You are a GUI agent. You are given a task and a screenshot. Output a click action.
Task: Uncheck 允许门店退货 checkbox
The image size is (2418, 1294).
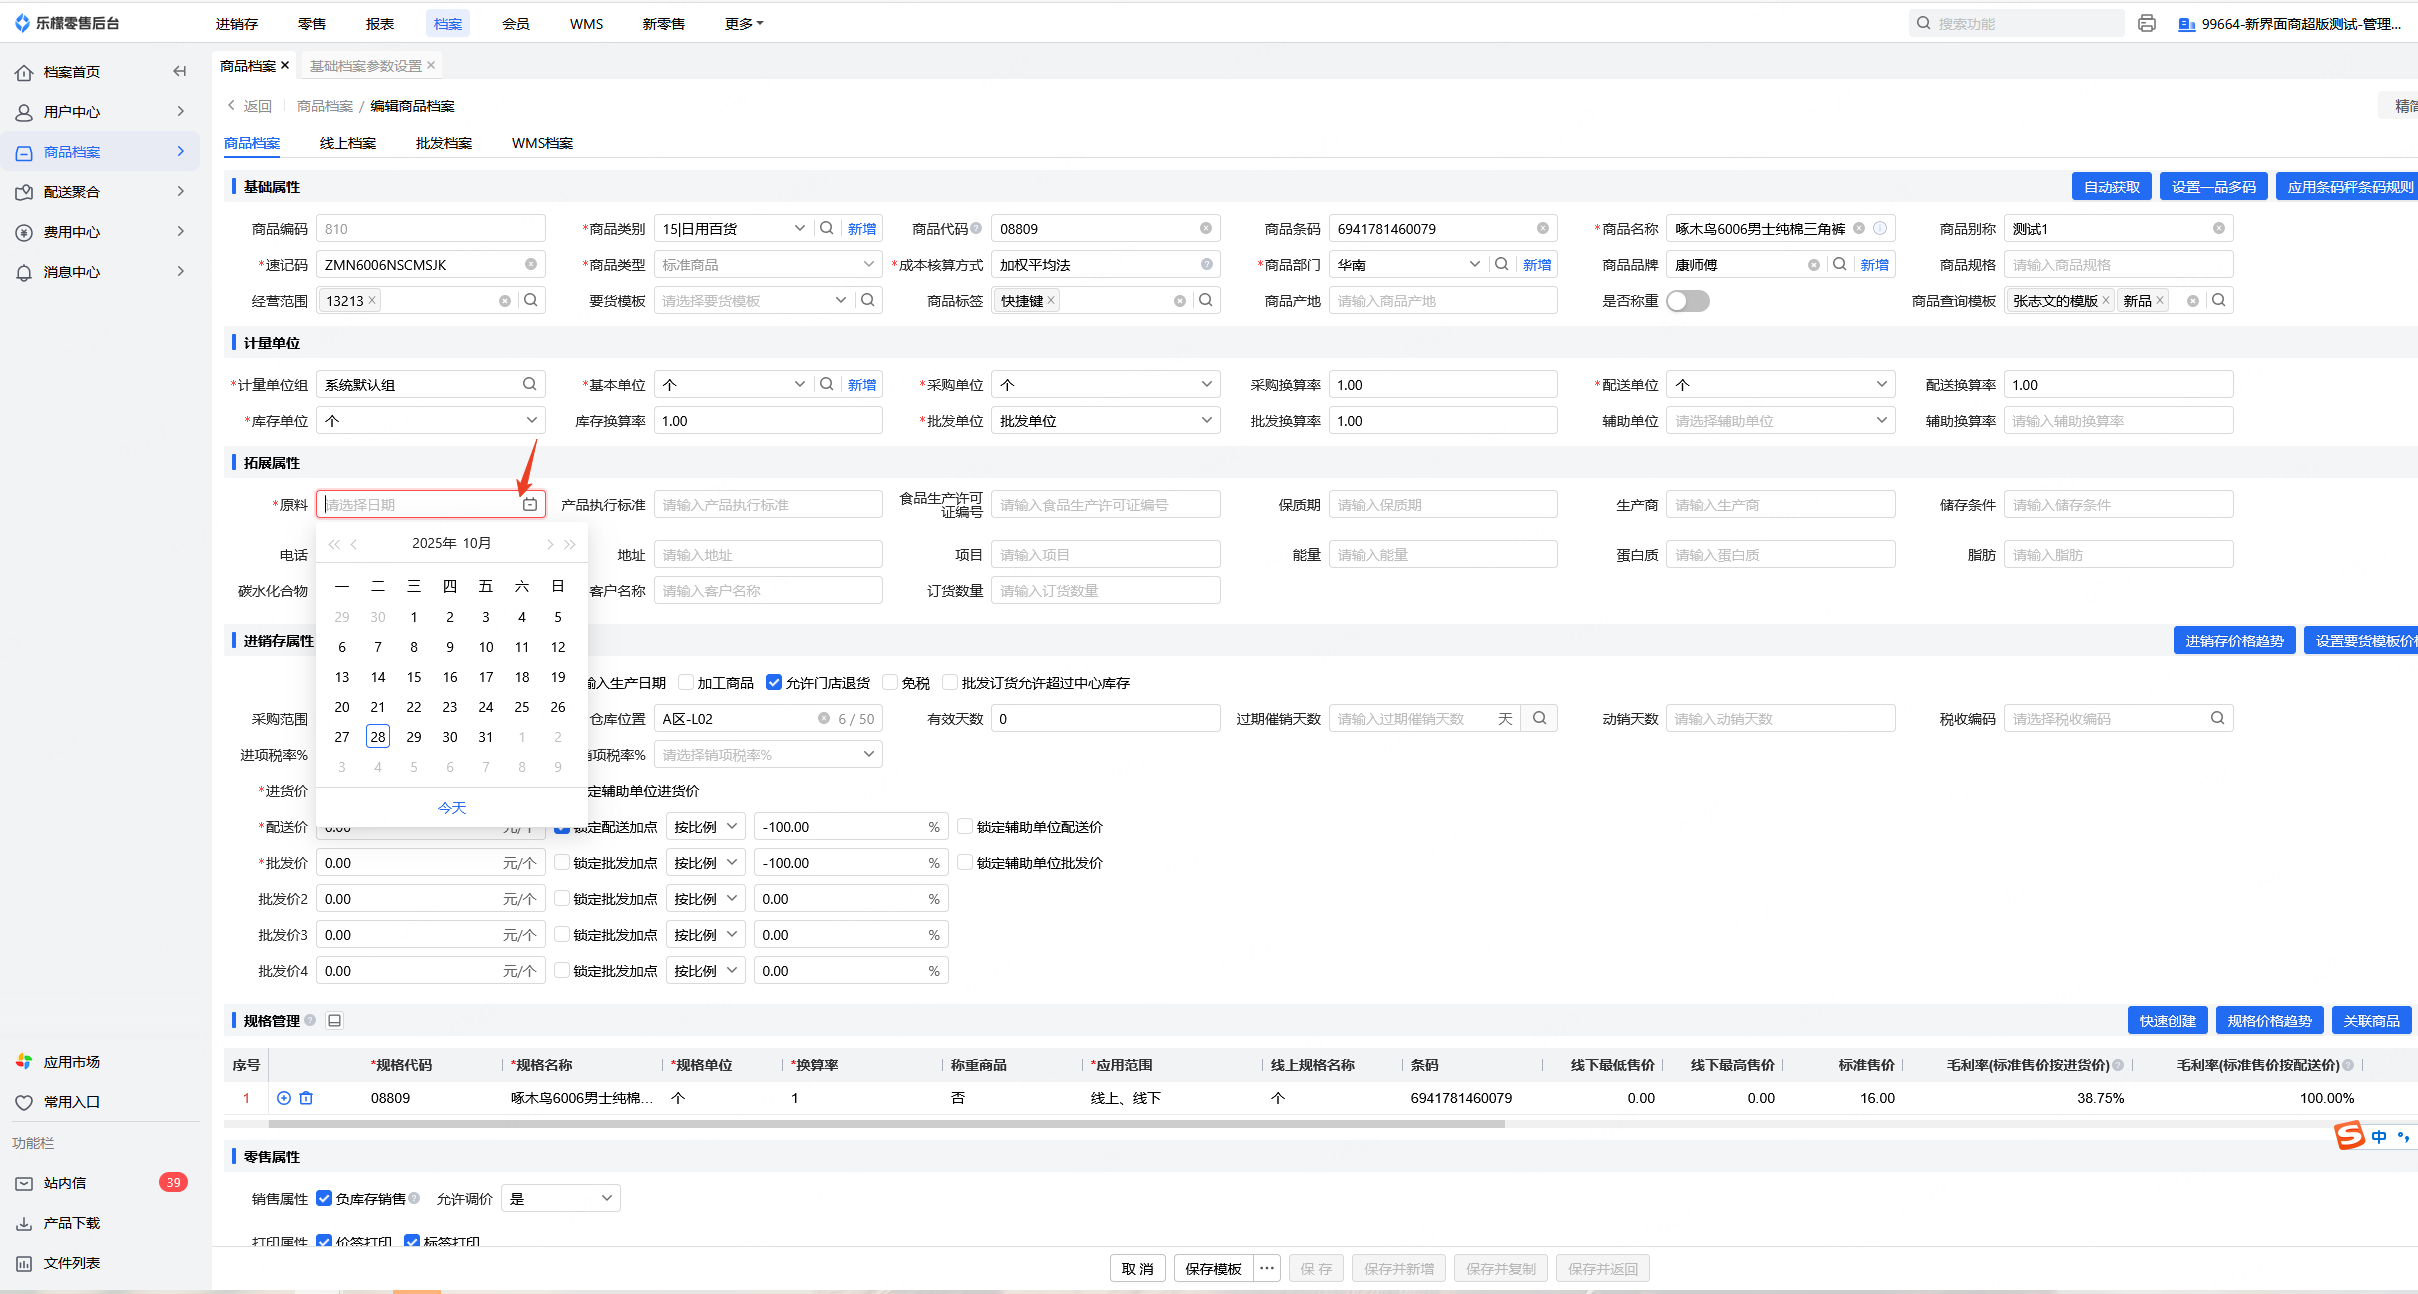pyautogui.click(x=774, y=683)
